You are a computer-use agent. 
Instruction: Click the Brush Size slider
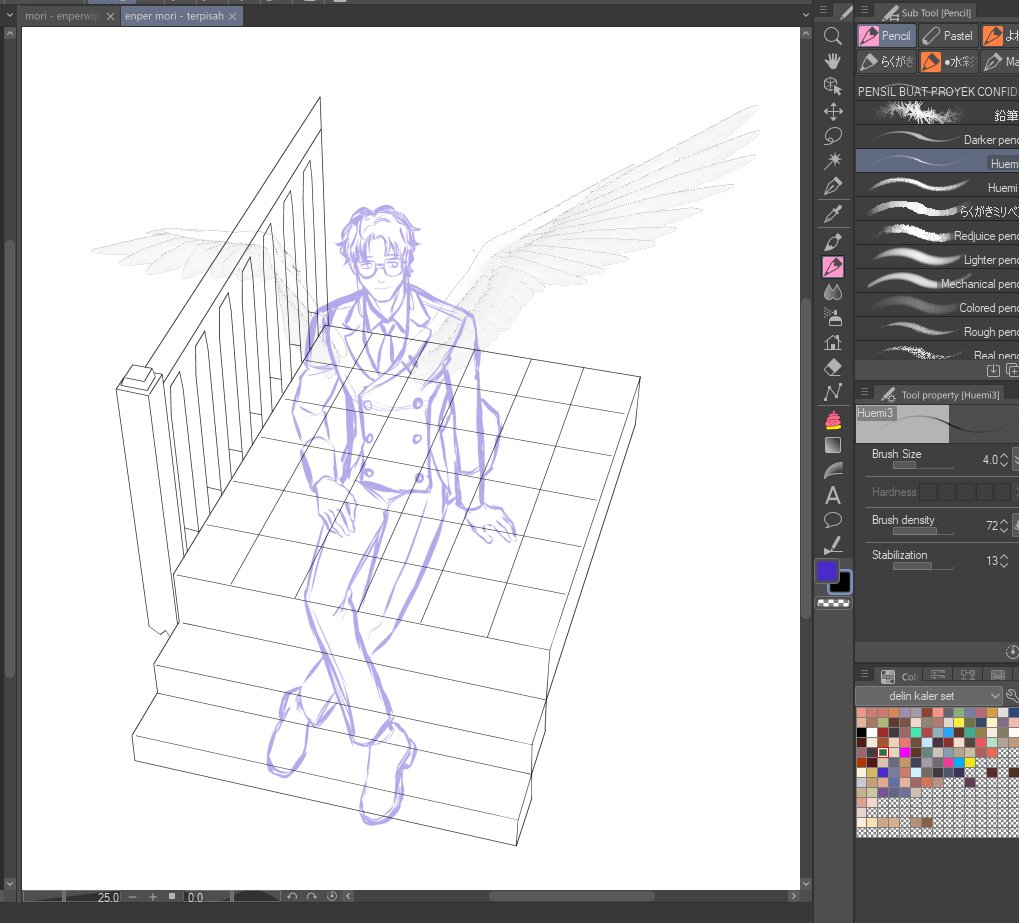pos(923,465)
